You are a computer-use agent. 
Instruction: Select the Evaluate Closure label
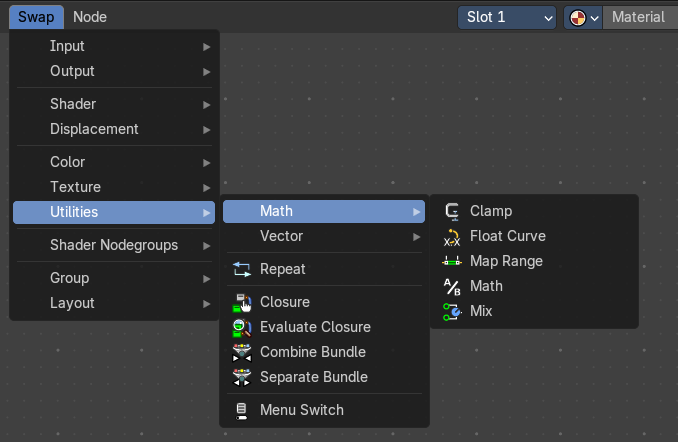(x=315, y=327)
